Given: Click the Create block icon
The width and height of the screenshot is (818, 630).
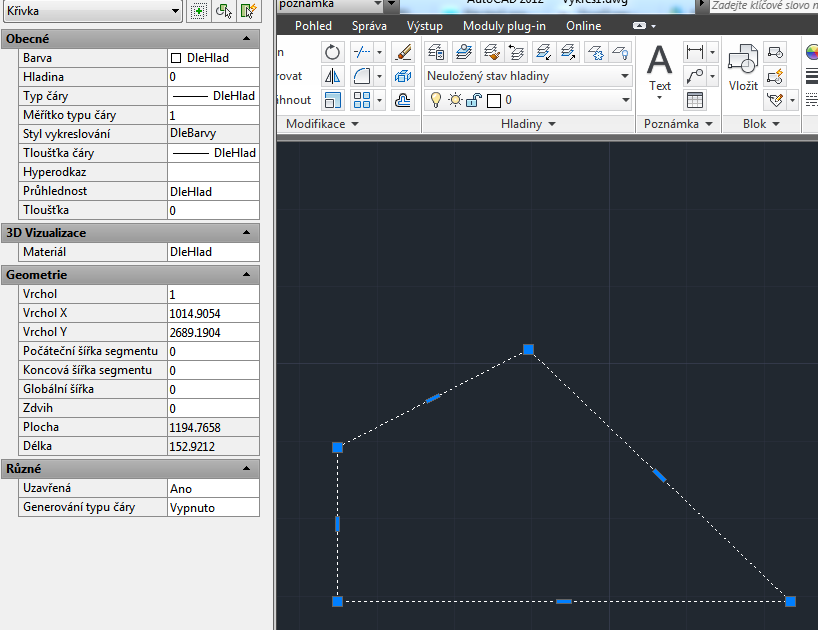Looking at the screenshot, I should click(775, 52).
